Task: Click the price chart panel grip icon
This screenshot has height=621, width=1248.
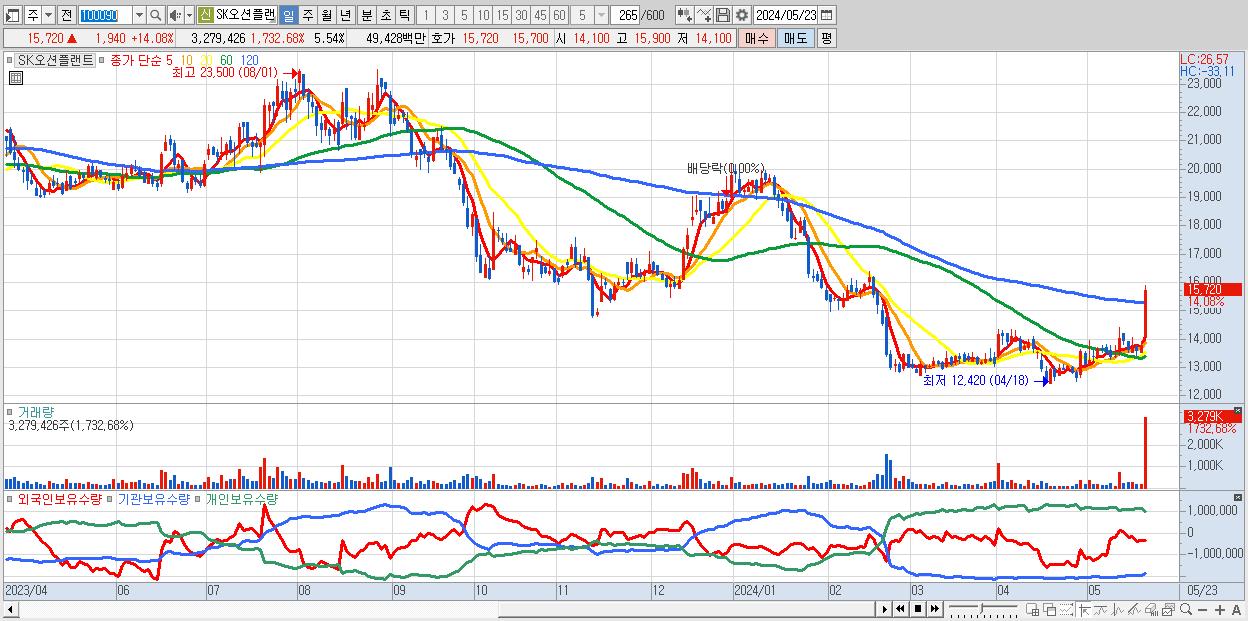Action: click(10, 60)
